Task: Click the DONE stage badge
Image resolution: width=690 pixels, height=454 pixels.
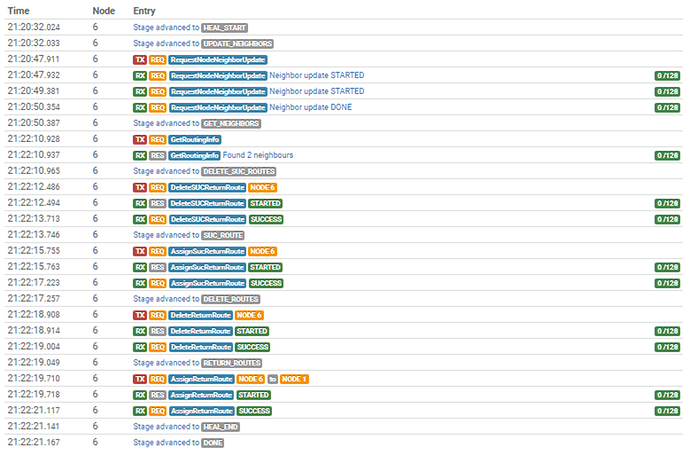Action: [x=213, y=443]
